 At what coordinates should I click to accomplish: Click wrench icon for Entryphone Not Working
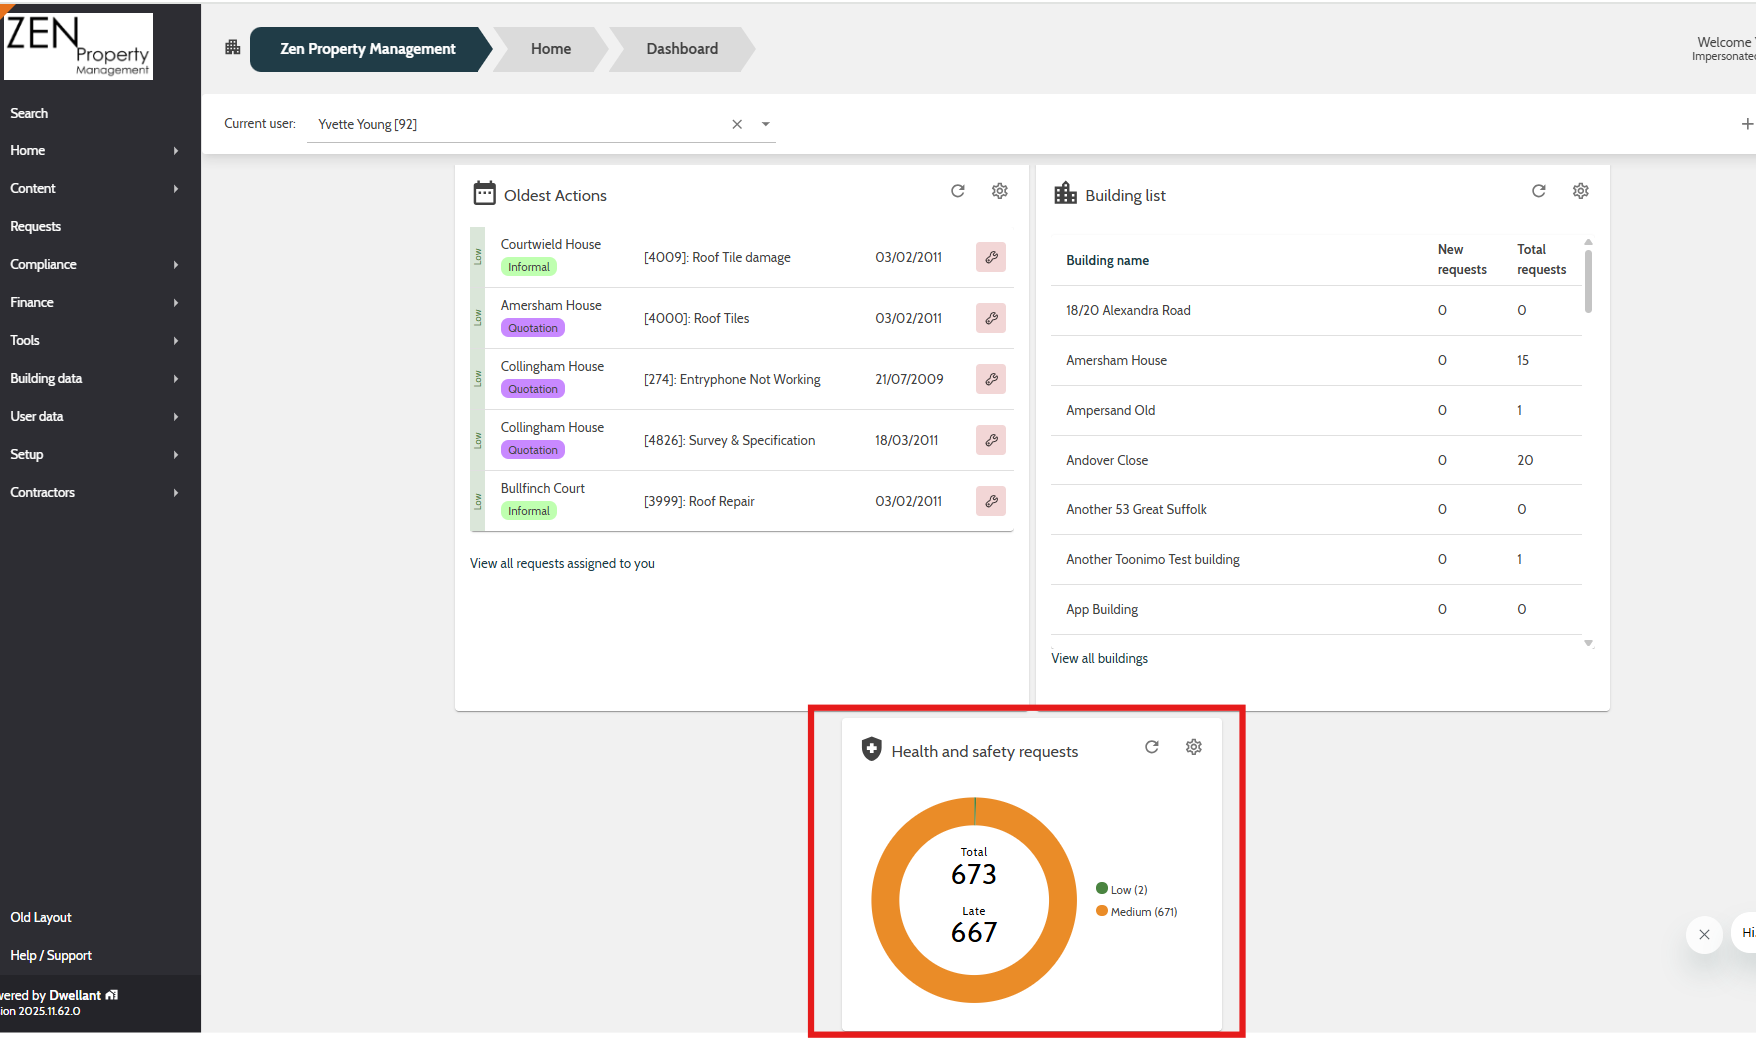tap(991, 379)
